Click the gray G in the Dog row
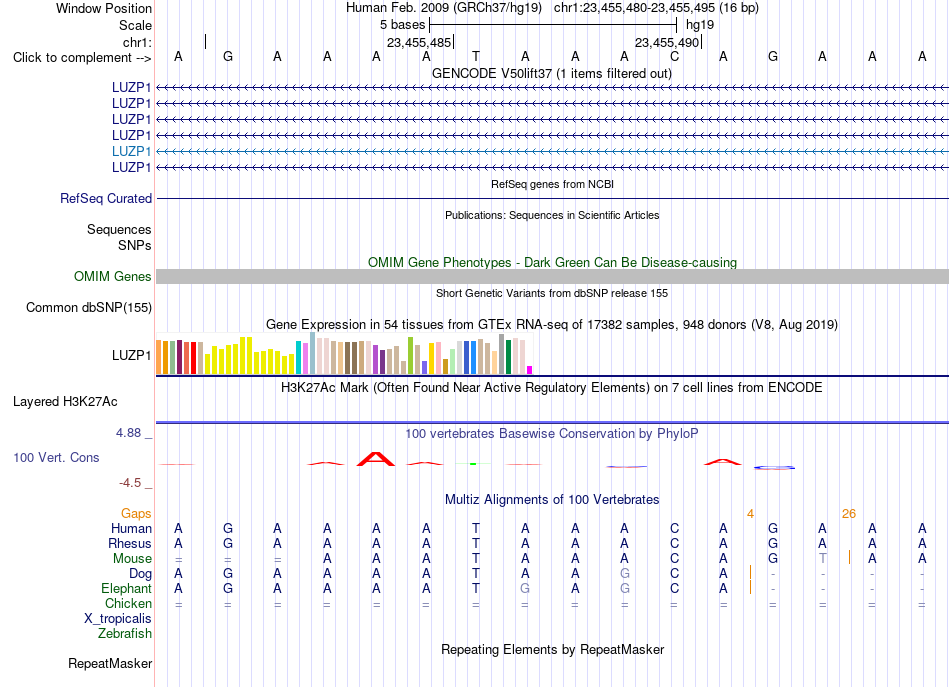 click(625, 573)
